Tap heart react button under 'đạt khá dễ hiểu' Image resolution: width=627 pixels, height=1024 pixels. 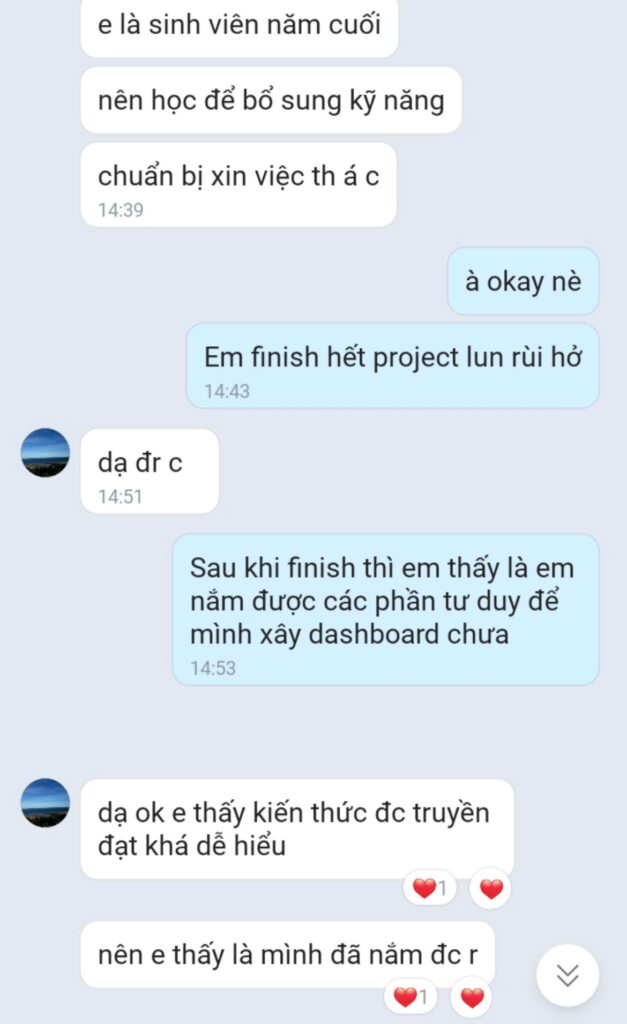point(491,888)
